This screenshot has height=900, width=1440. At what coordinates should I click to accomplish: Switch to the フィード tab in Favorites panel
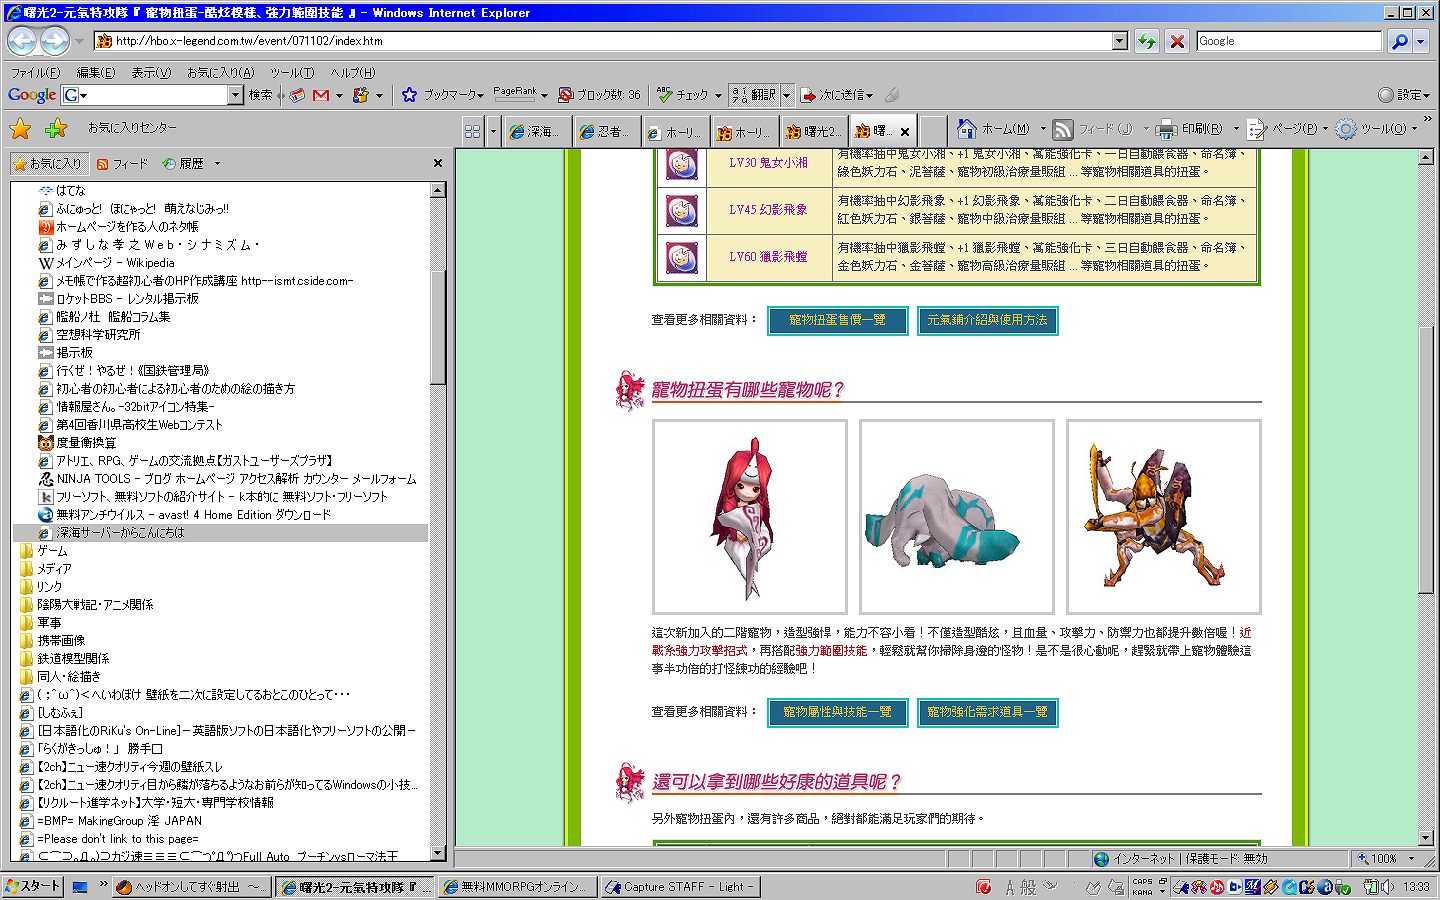tap(122, 164)
